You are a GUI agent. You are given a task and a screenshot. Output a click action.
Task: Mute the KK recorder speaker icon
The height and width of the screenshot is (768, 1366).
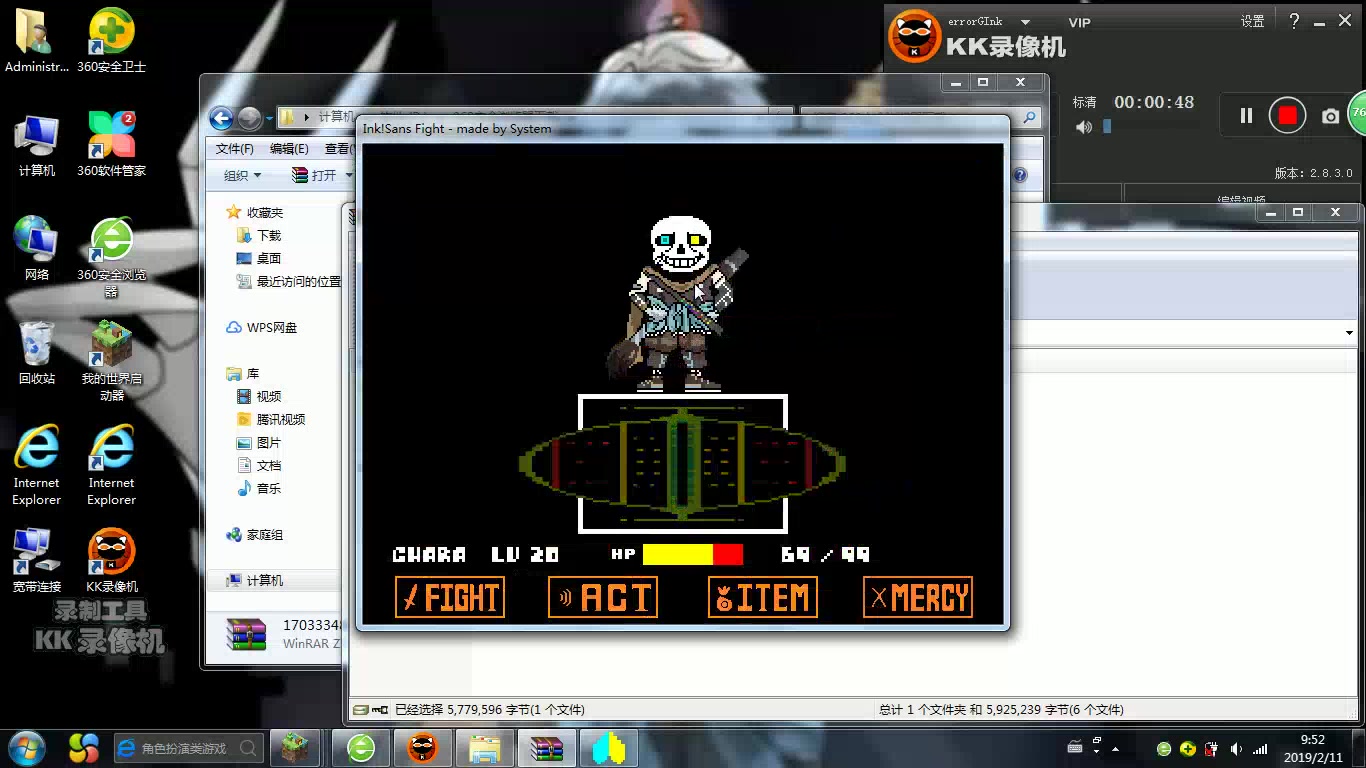click(x=1084, y=127)
